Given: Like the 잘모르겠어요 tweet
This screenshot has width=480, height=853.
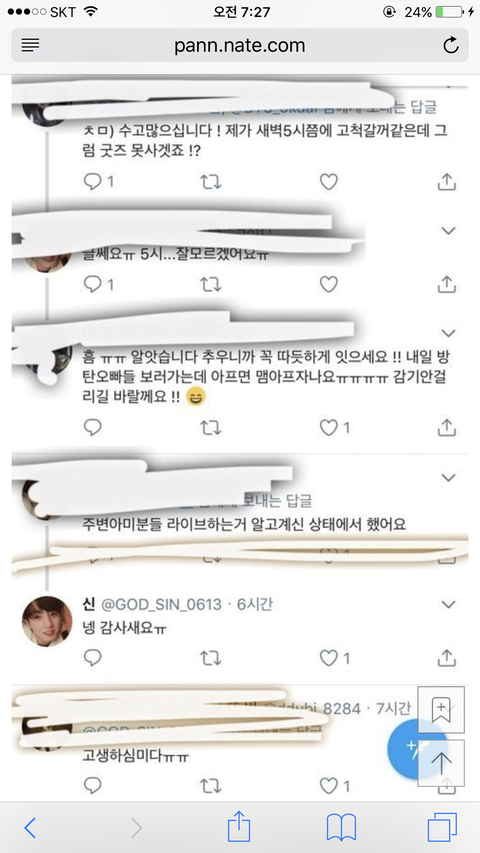Looking at the screenshot, I should coord(329,284).
